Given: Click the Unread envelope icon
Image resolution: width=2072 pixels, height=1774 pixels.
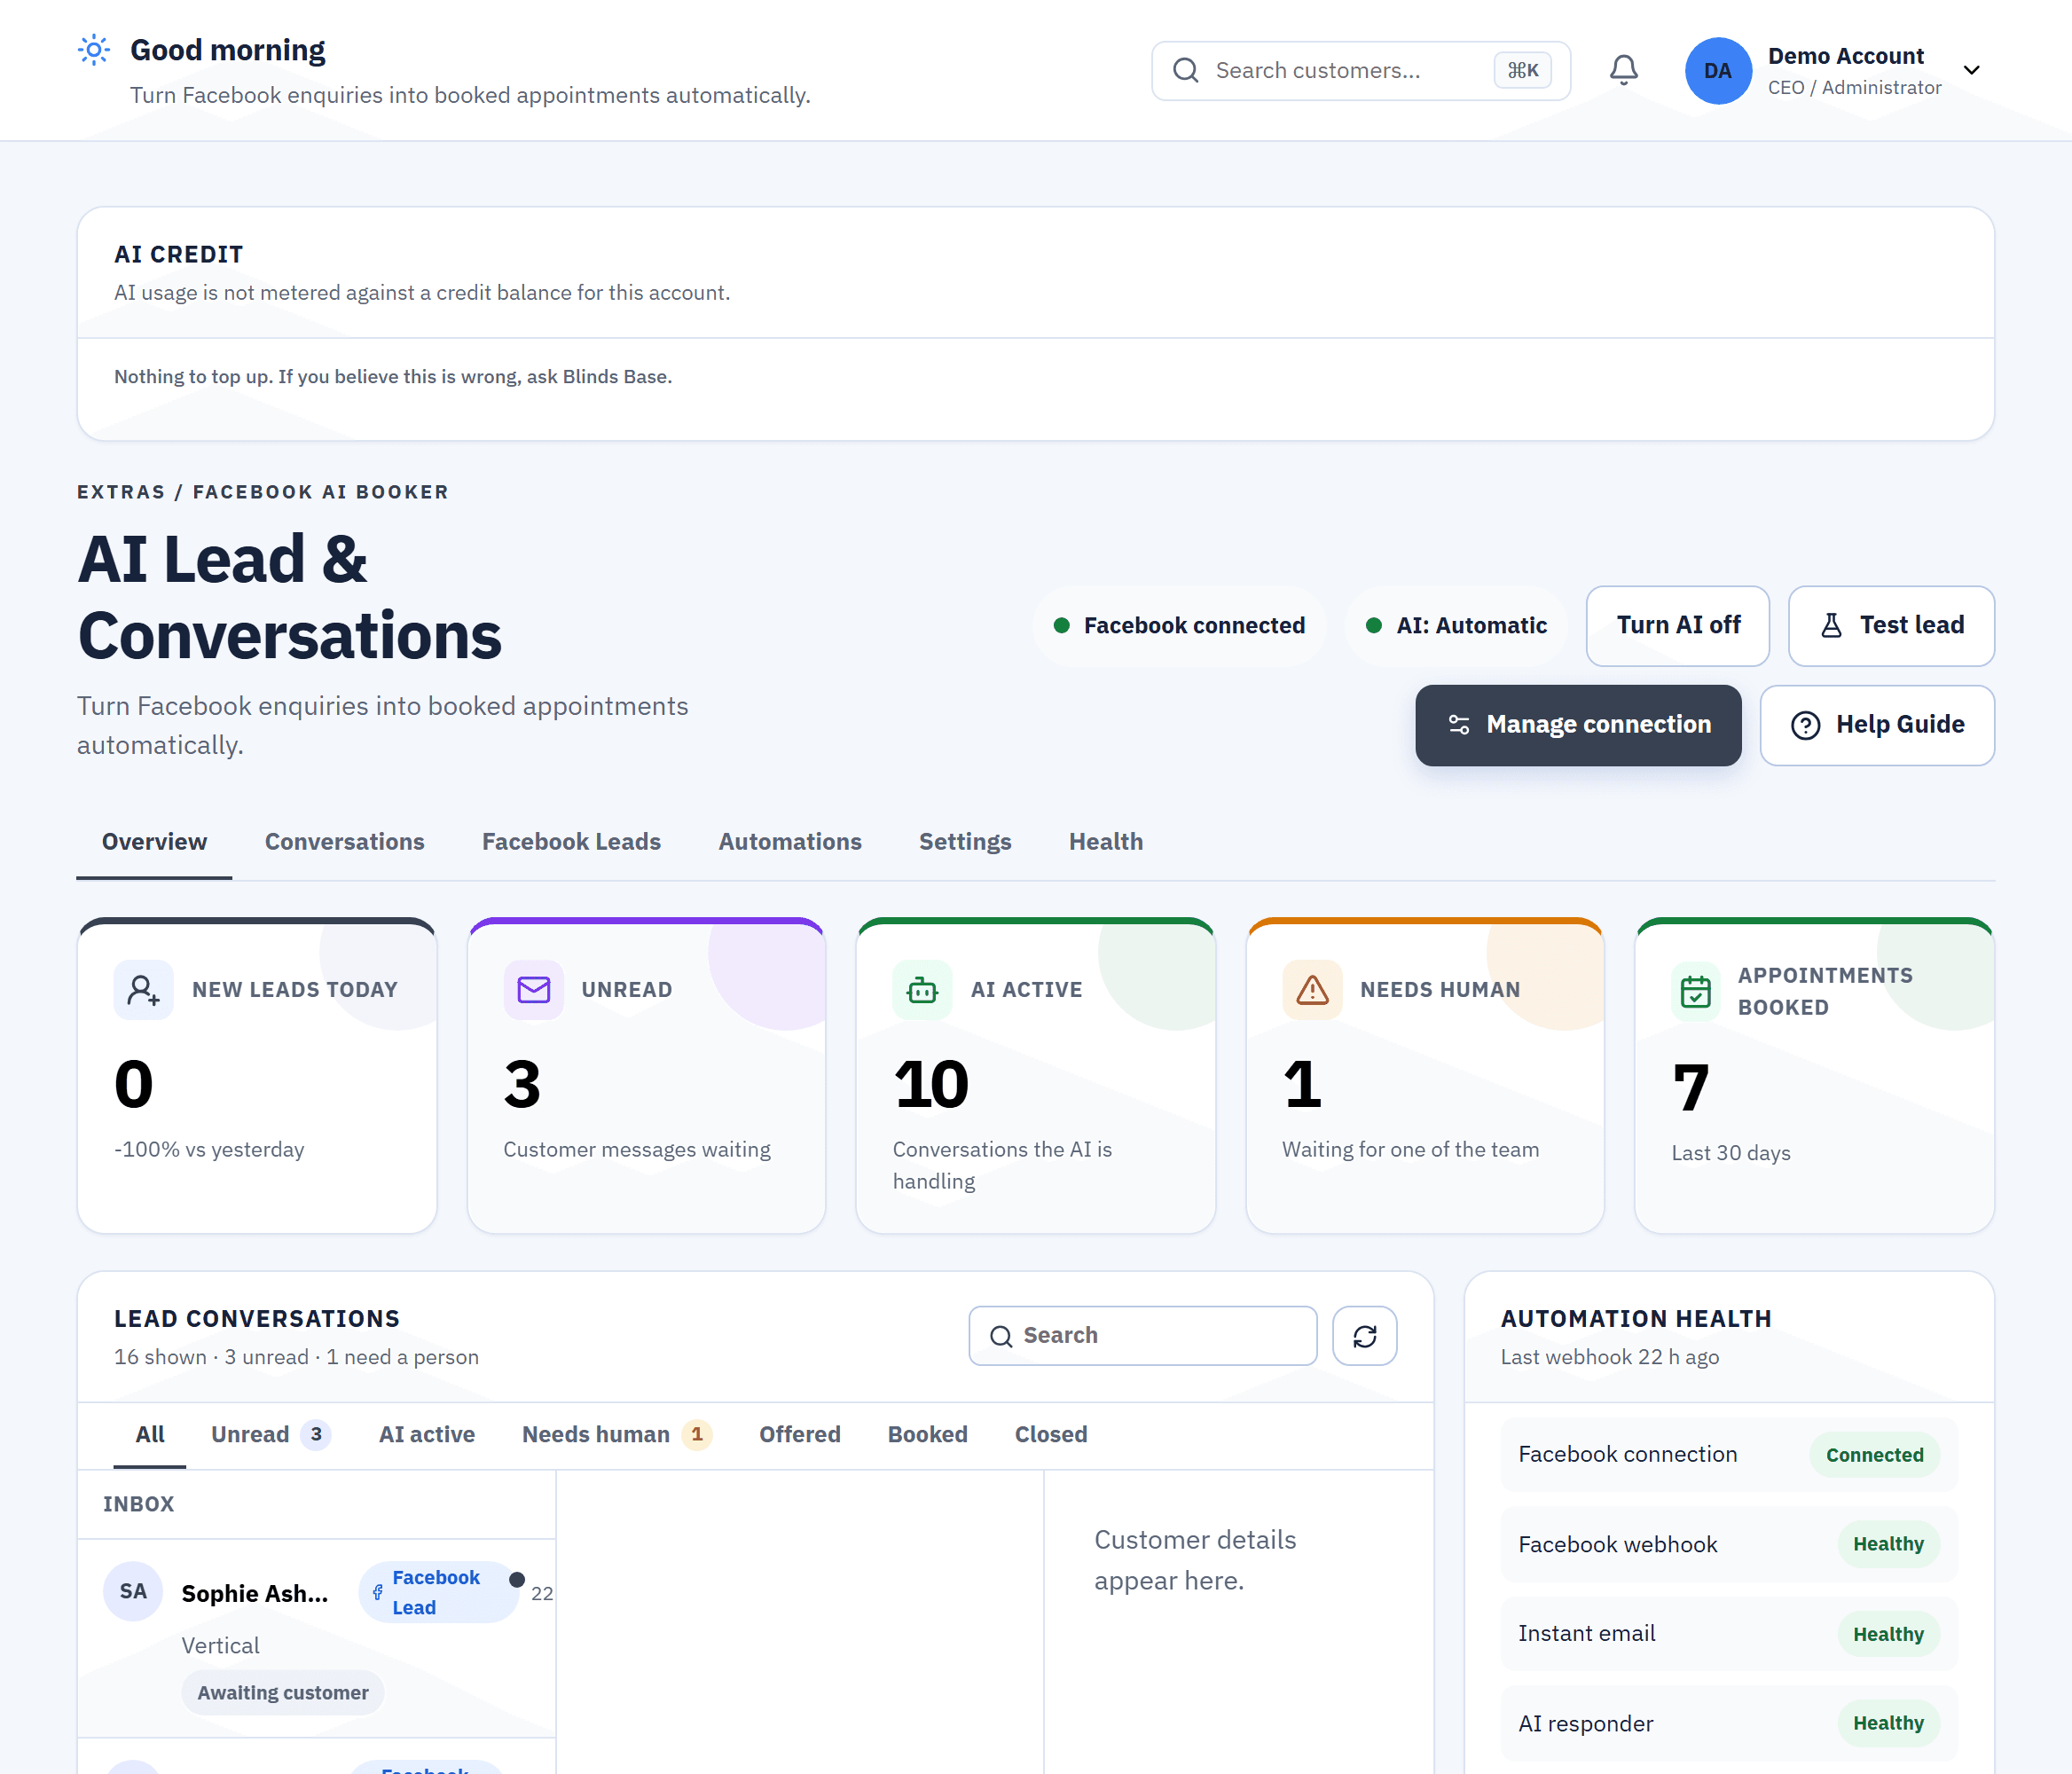Looking at the screenshot, I should pos(533,990).
